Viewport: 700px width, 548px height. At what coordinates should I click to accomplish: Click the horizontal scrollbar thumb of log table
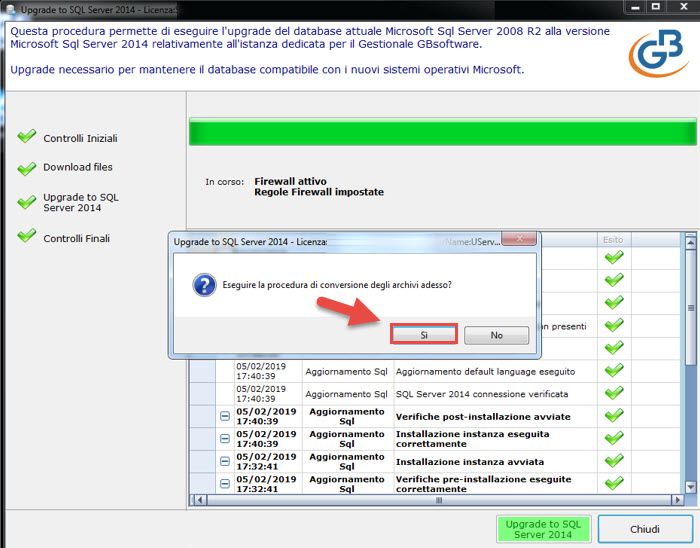tap(439, 500)
